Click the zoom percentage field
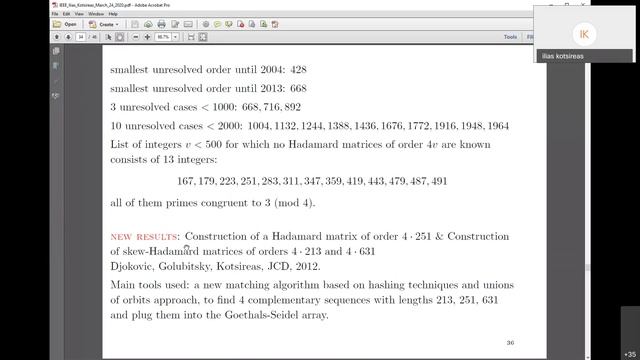The image size is (640, 360). 163,37
